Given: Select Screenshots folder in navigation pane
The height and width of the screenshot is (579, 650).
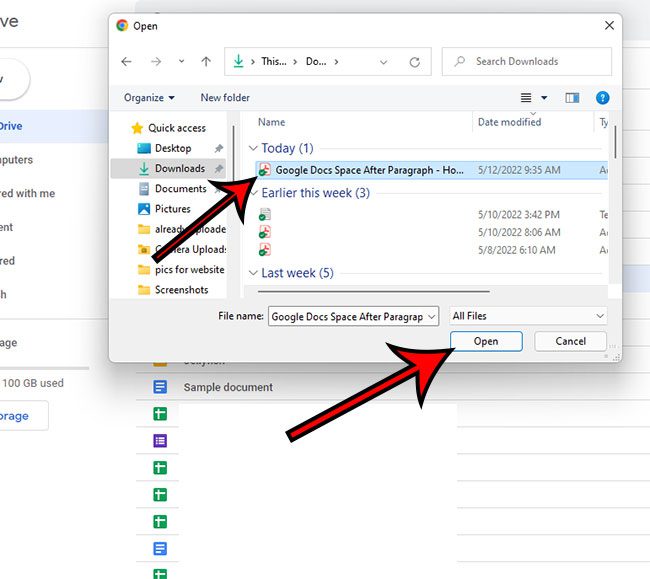Looking at the screenshot, I should click(181, 290).
